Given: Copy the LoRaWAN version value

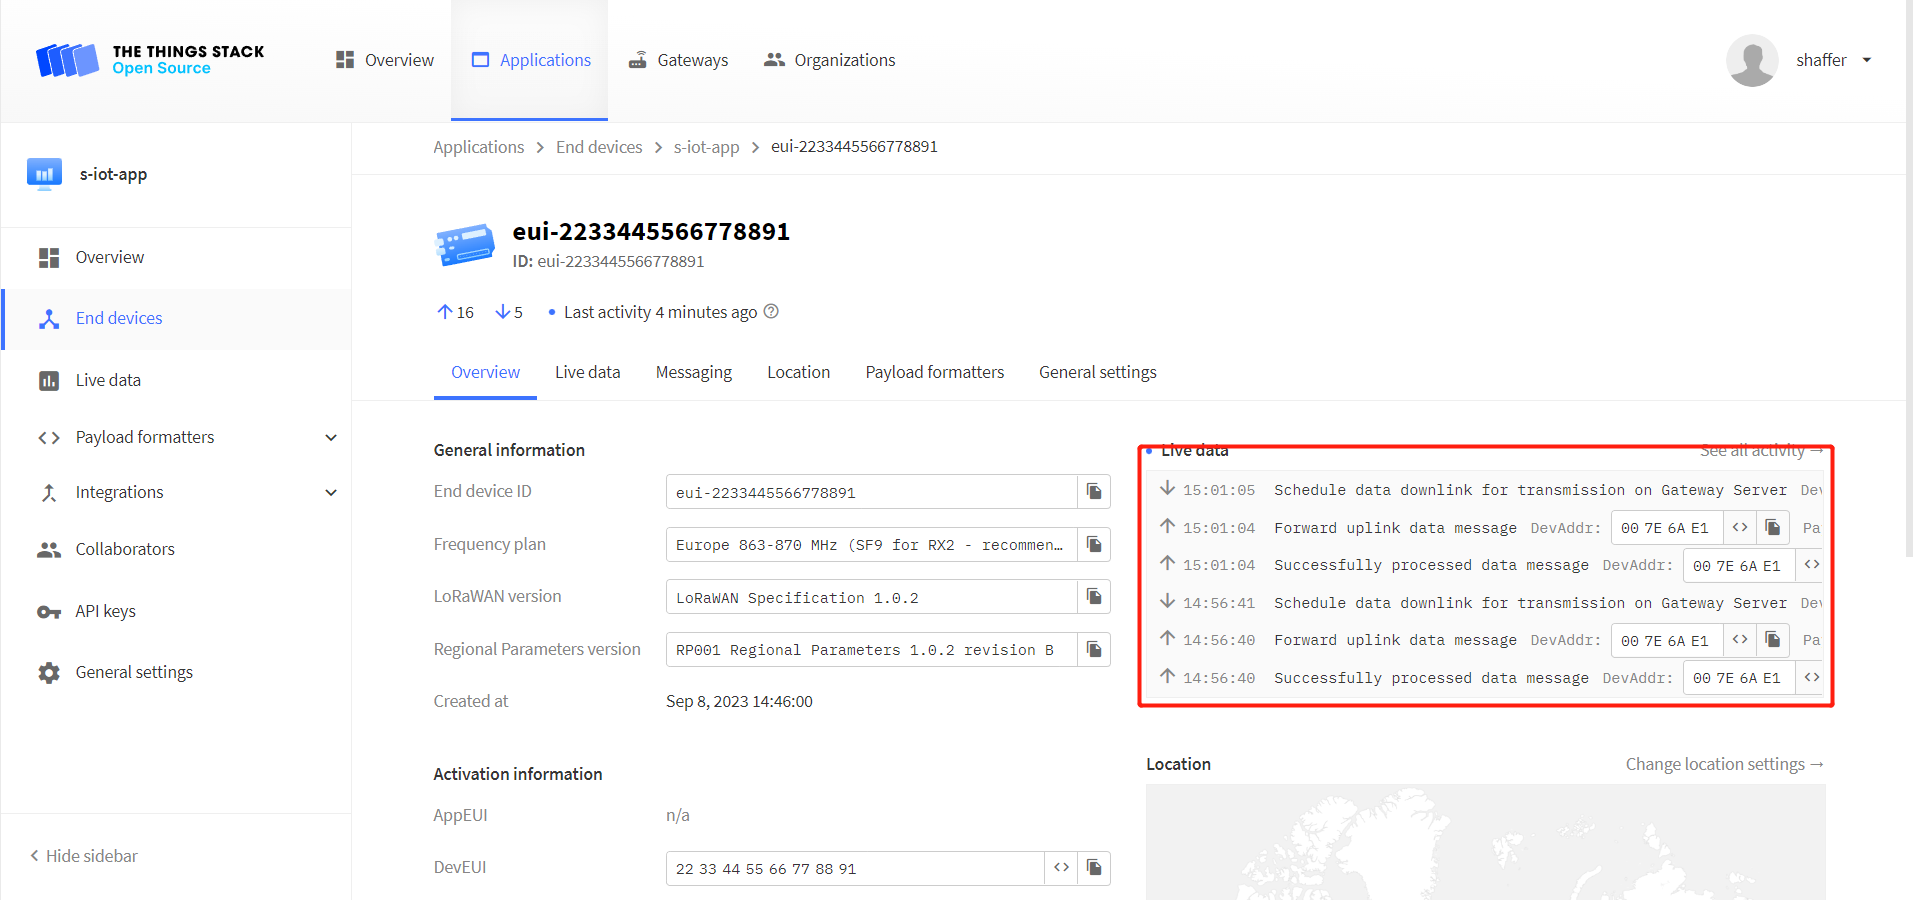Looking at the screenshot, I should [1094, 597].
